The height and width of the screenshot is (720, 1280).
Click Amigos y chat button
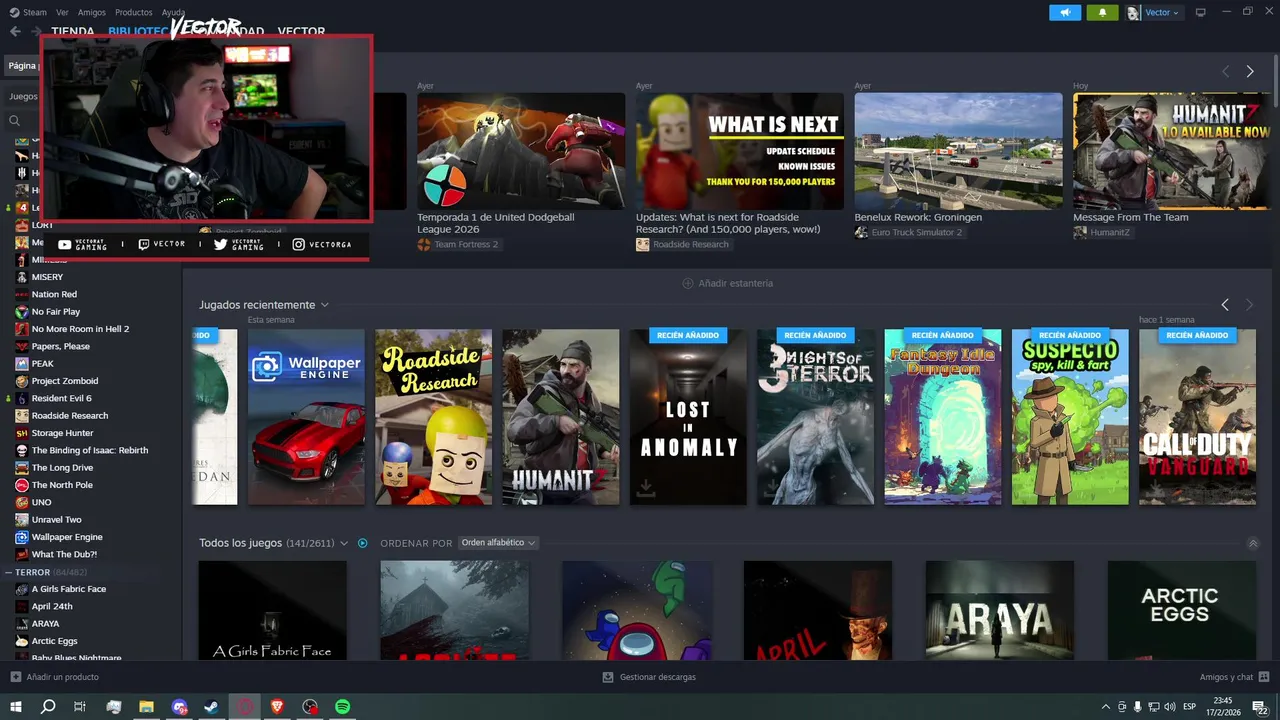tap(1234, 677)
